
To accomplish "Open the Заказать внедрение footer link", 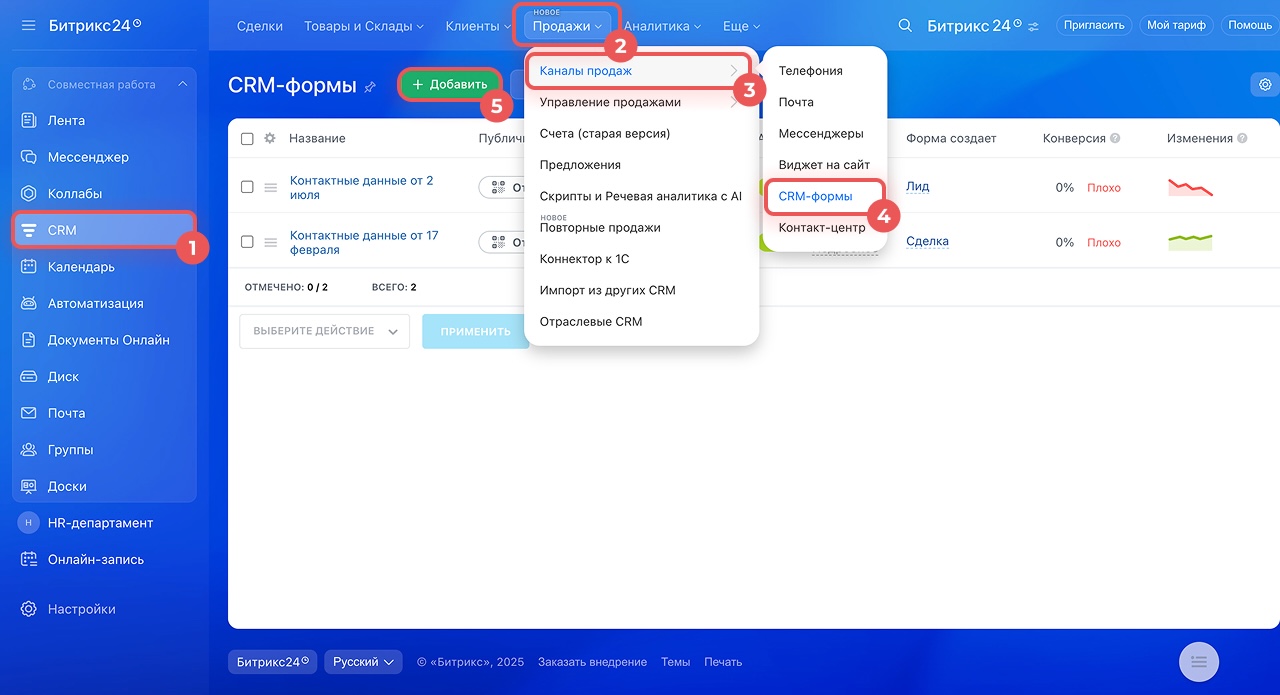I will (x=592, y=662).
